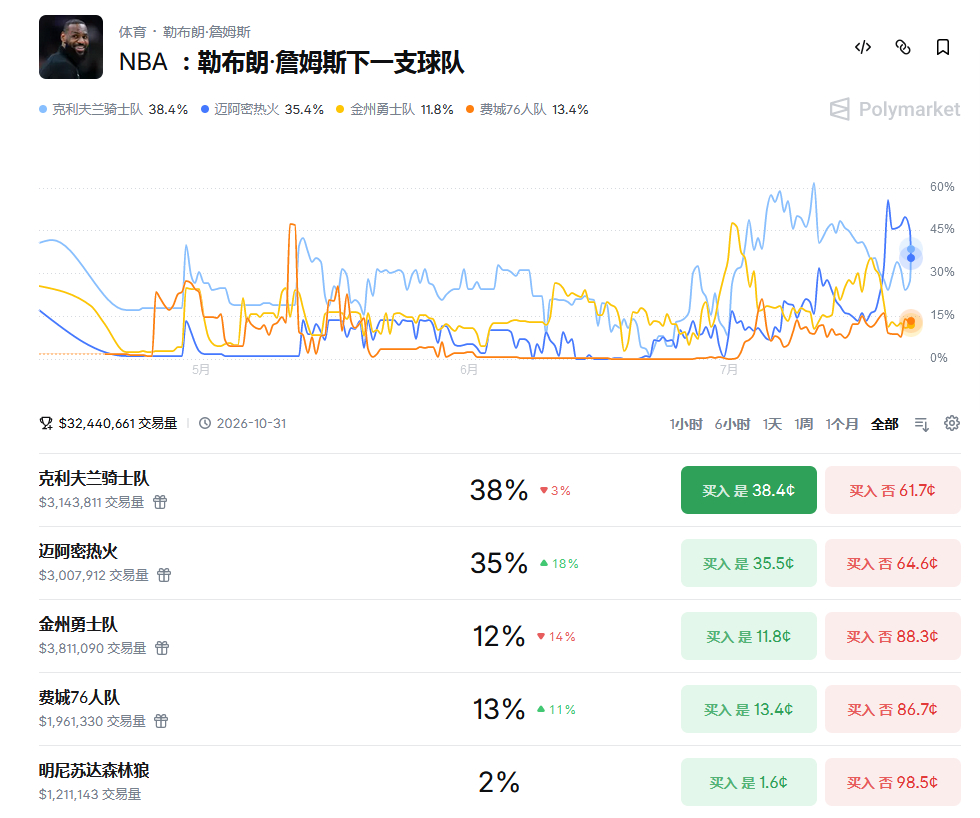Click the 38% Cavaliers probability
980x818 pixels.
click(x=499, y=491)
